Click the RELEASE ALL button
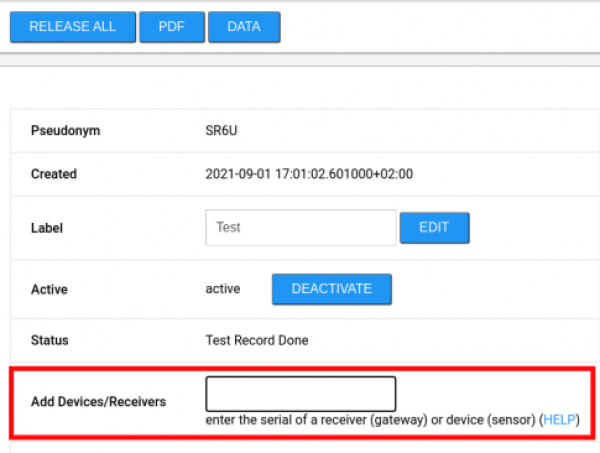The width and height of the screenshot is (600, 453). pyautogui.click(x=72, y=27)
